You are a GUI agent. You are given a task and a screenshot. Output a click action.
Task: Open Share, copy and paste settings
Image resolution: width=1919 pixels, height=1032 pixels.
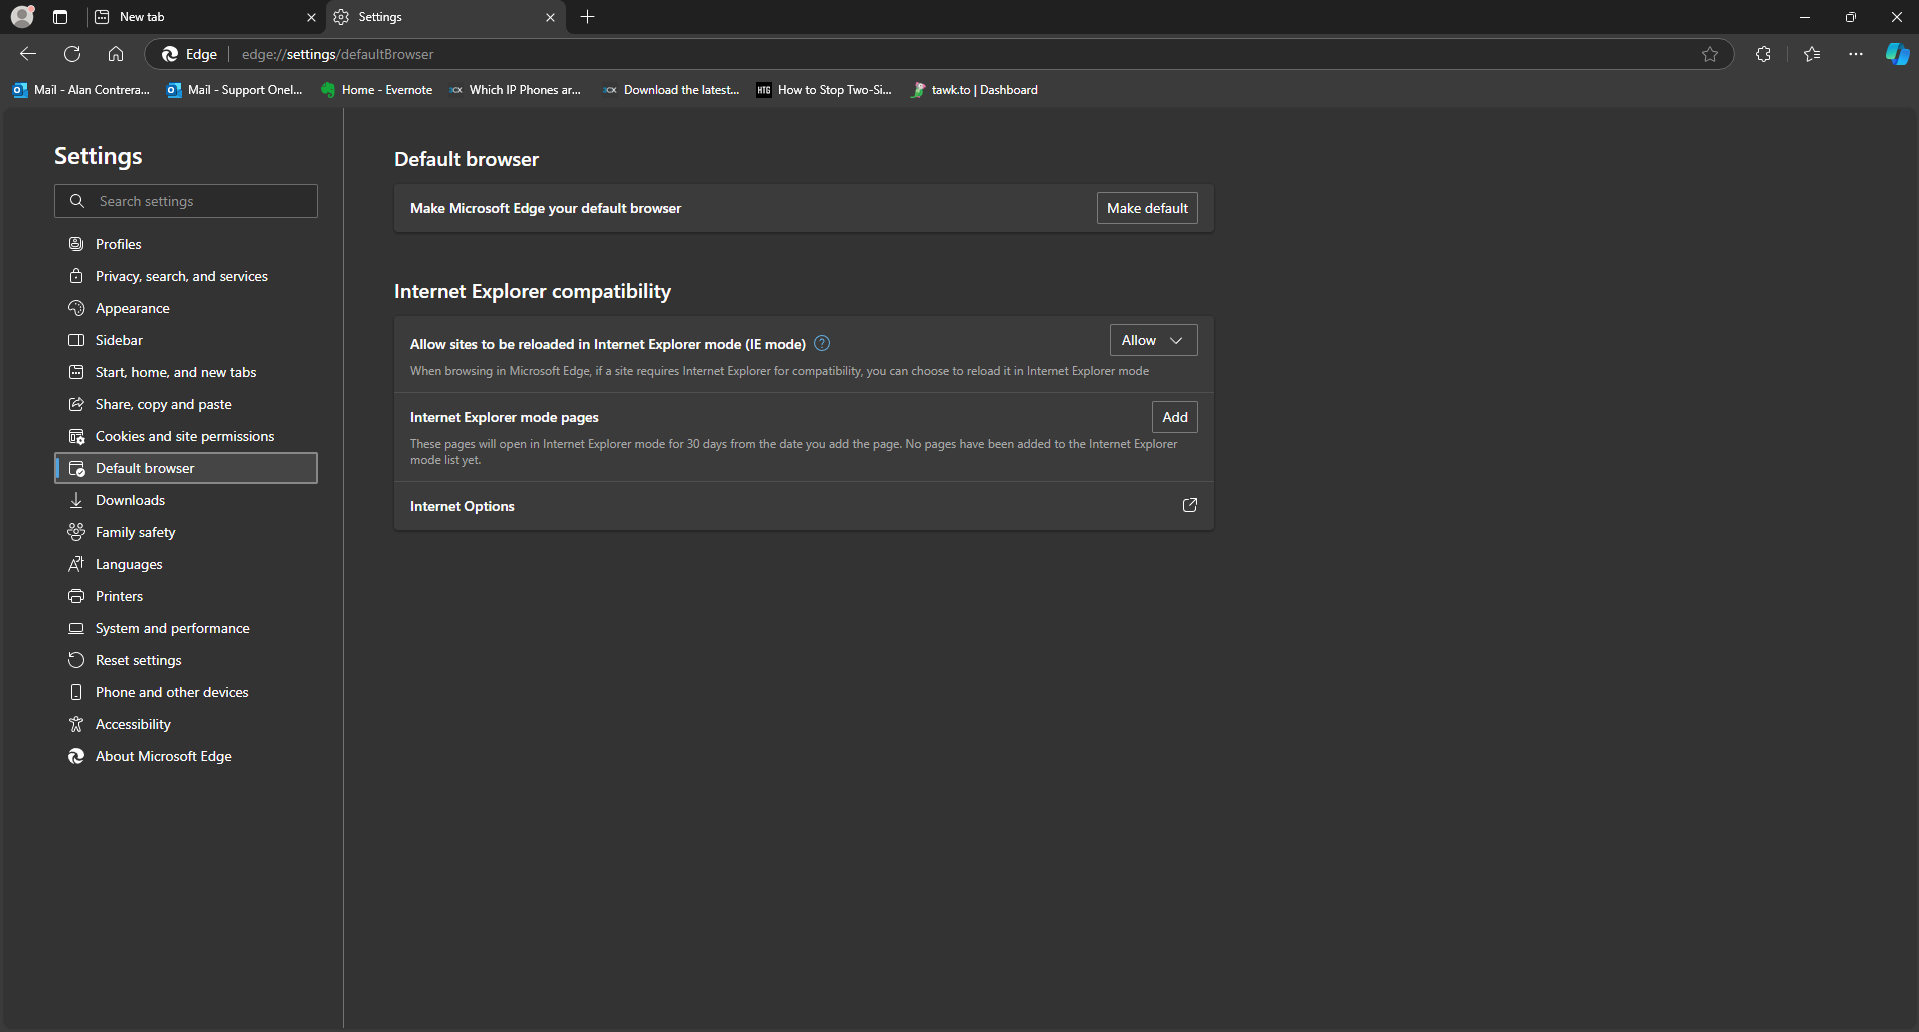[186, 404]
